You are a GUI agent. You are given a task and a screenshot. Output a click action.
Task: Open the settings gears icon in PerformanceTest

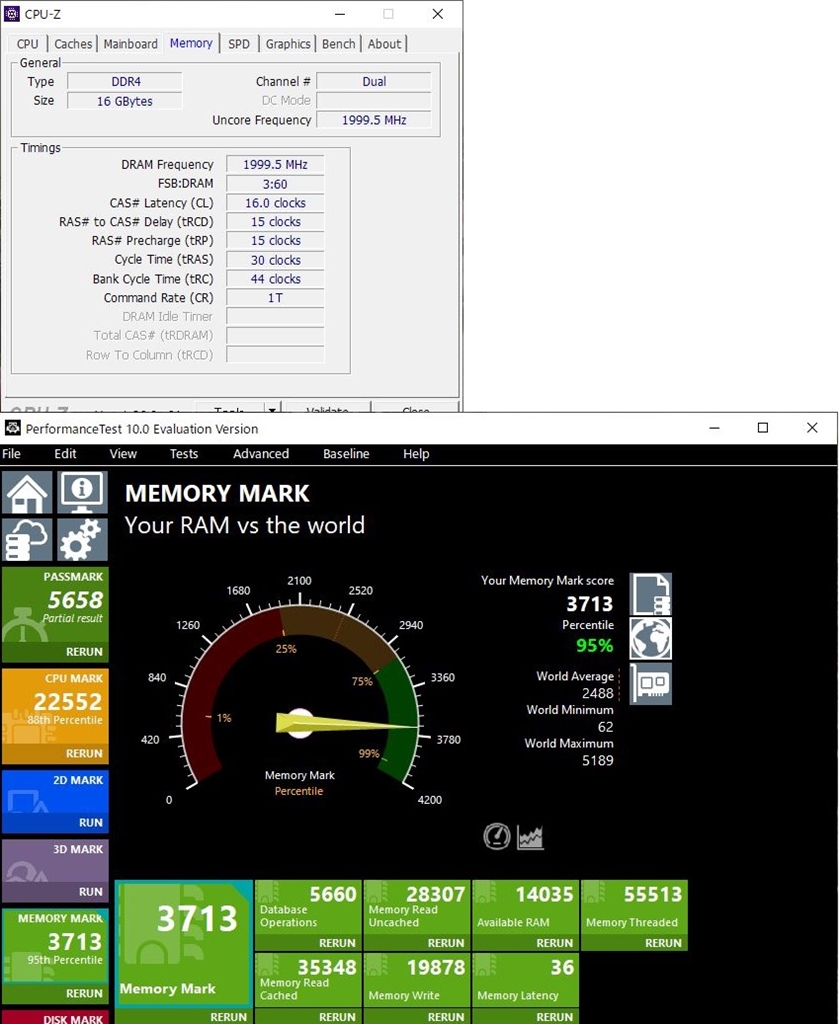click(82, 539)
